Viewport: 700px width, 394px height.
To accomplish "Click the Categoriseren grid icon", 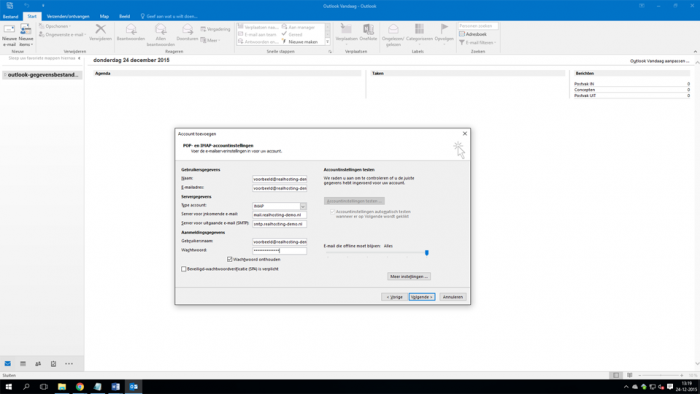I will 419,29.
